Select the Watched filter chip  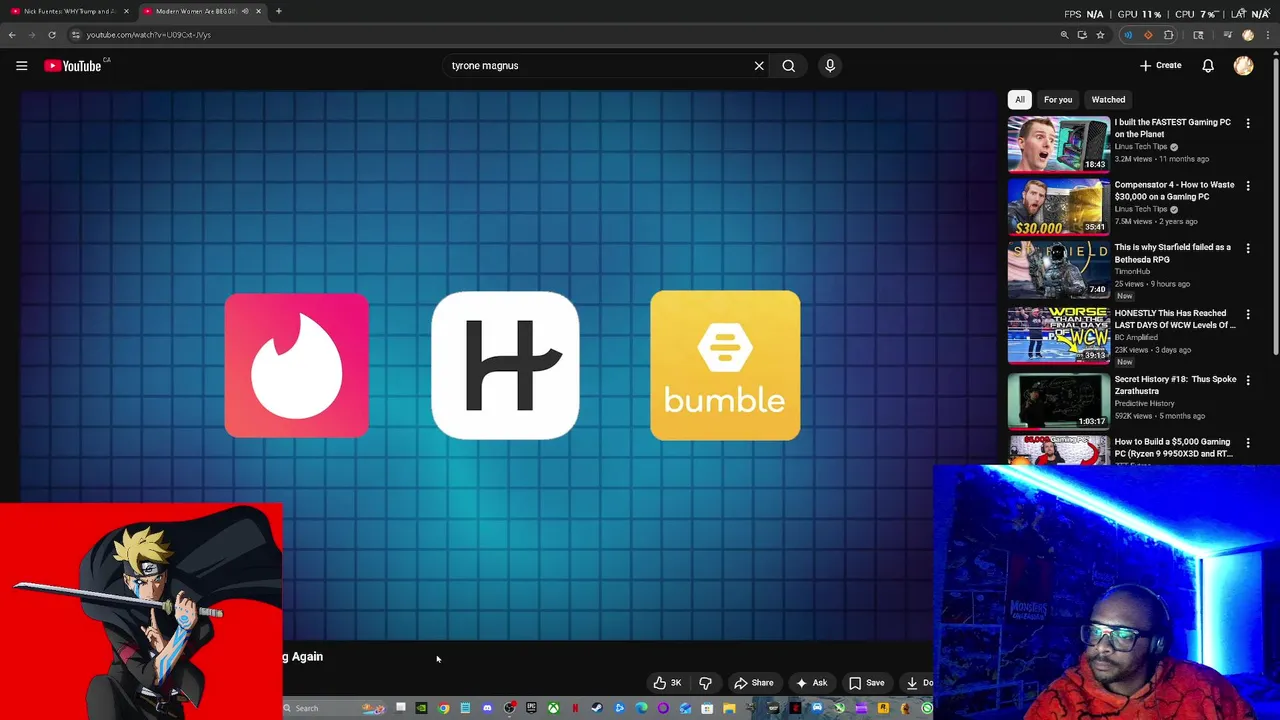tap(1108, 99)
